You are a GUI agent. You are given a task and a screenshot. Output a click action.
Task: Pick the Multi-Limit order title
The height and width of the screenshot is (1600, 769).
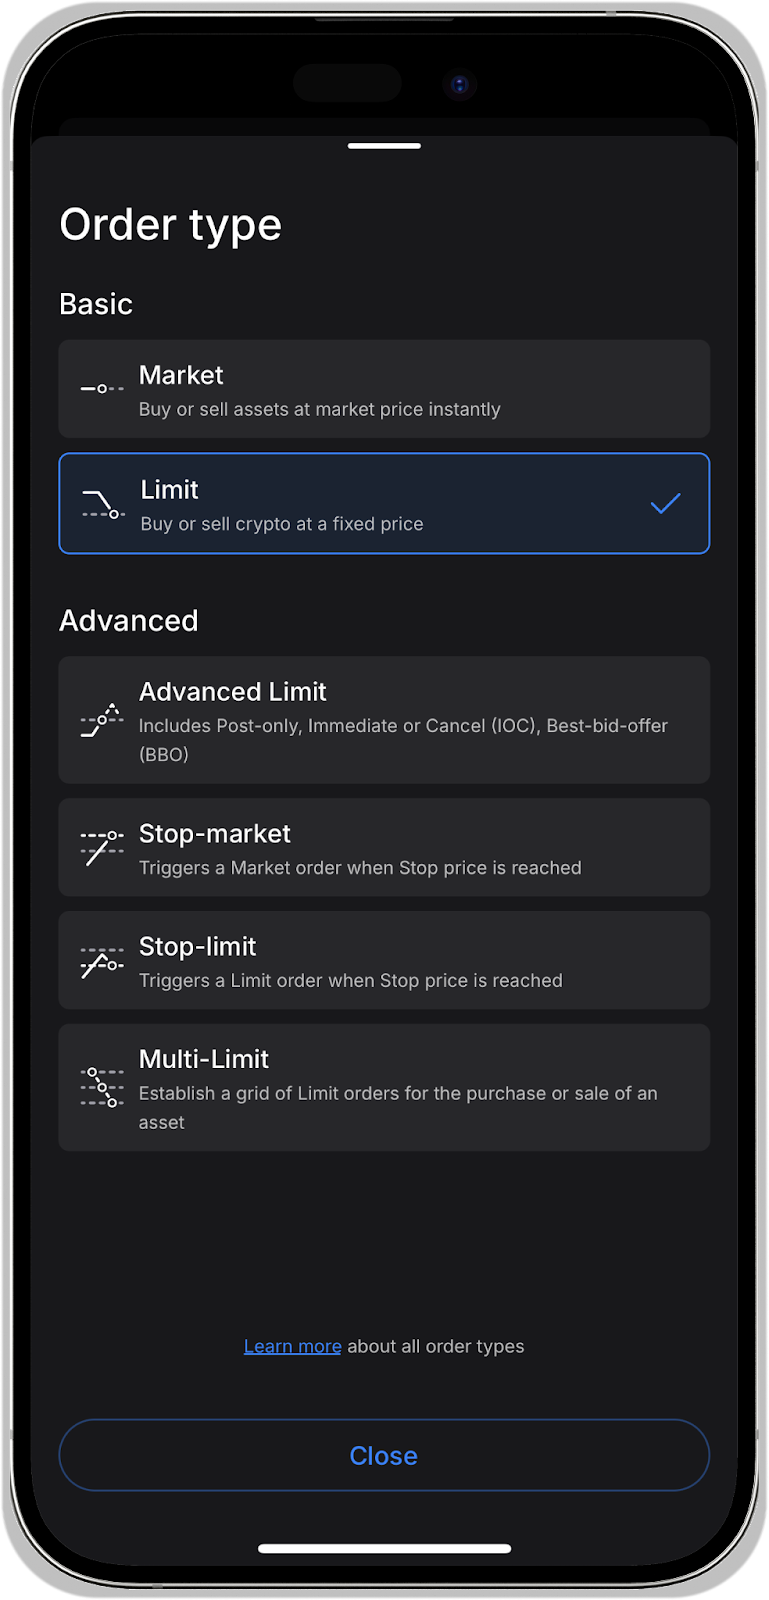pos(204,1059)
